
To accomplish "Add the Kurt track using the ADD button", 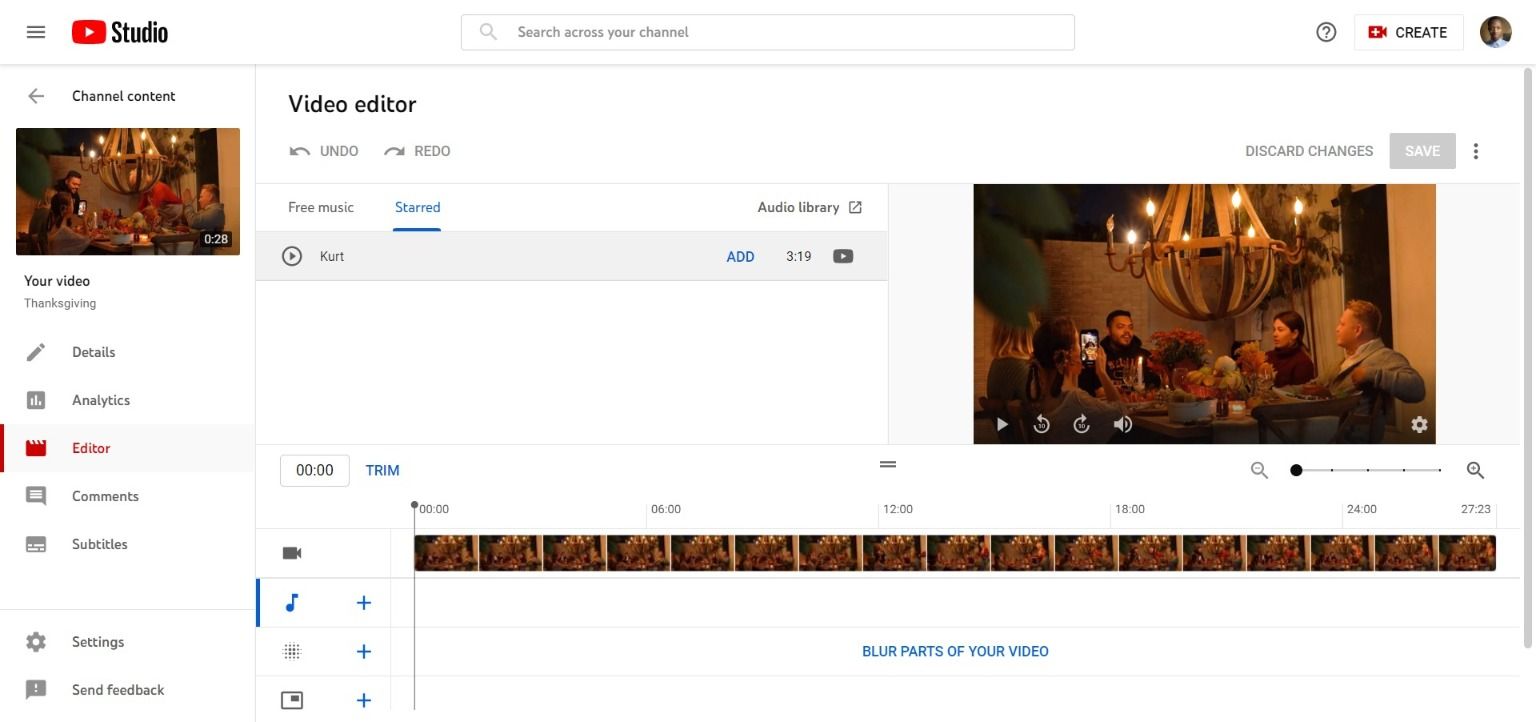I will (740, 256).
